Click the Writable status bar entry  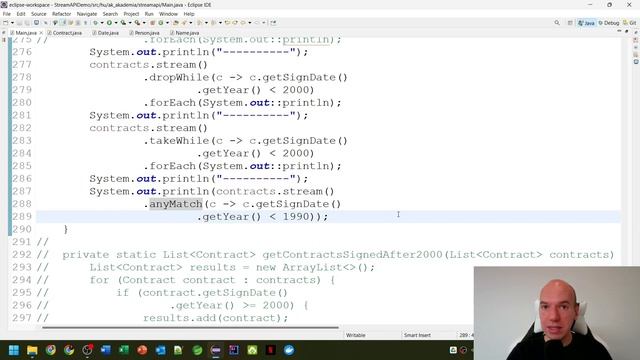[356, 335]
